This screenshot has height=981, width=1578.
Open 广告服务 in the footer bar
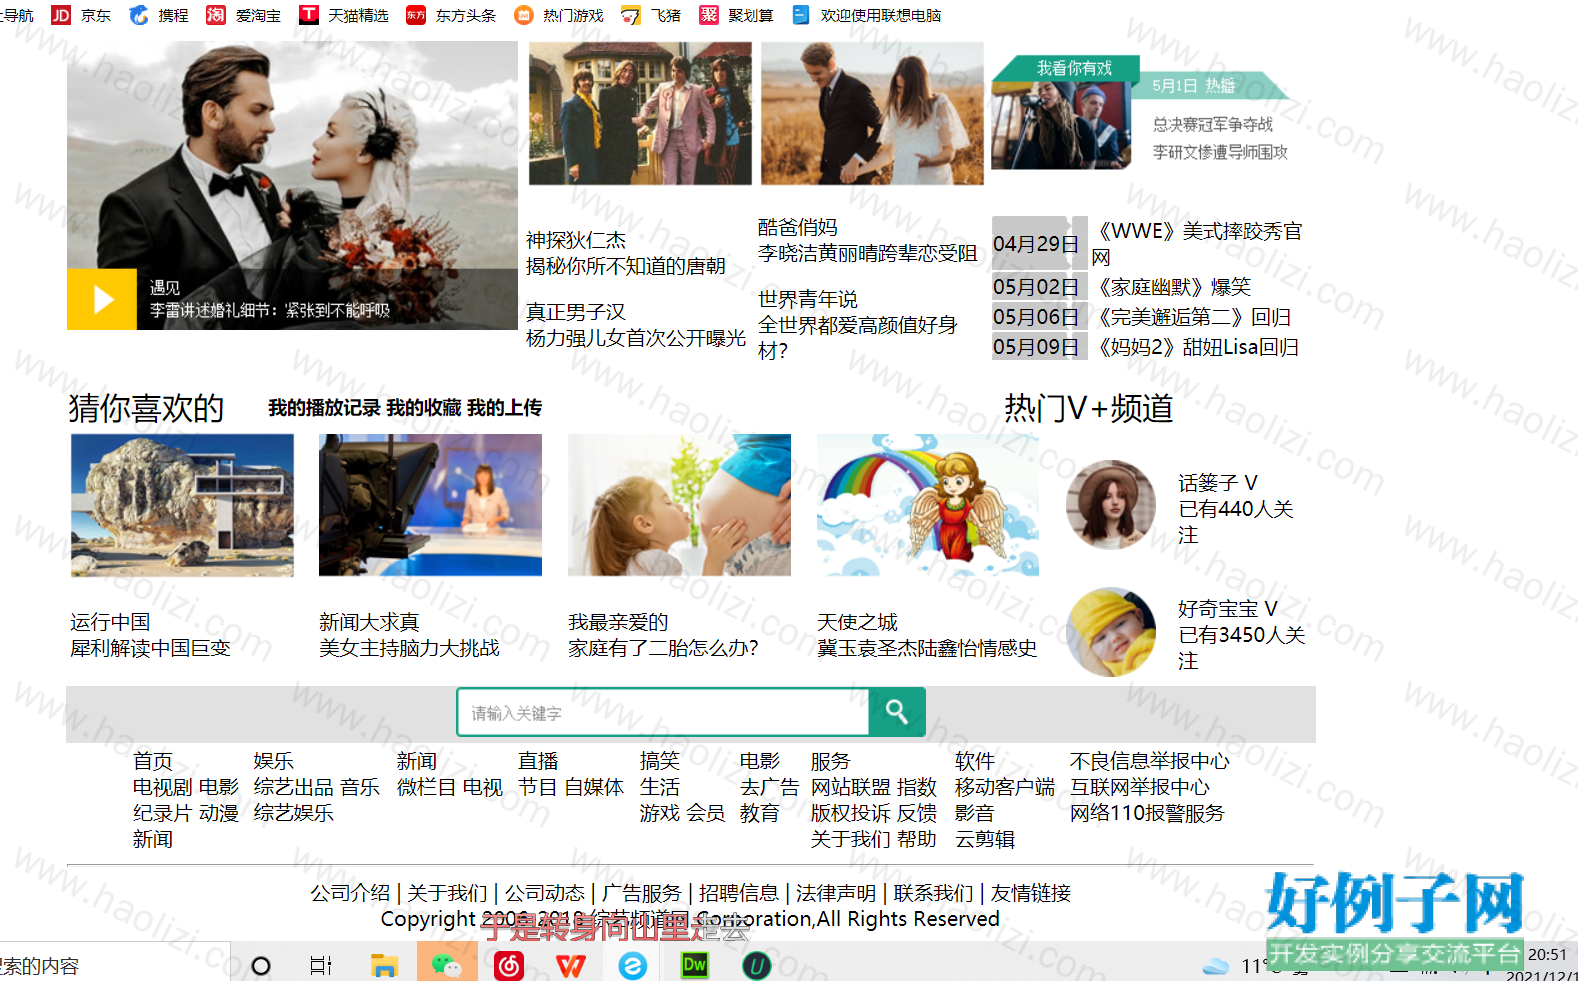(x=642, y=893)
